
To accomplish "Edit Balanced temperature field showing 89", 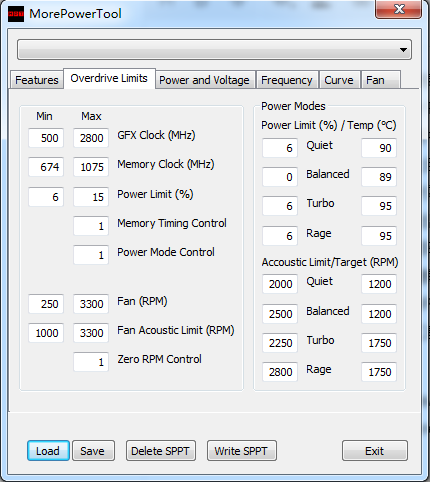I will pyautogui.click(x=379, y=177).
